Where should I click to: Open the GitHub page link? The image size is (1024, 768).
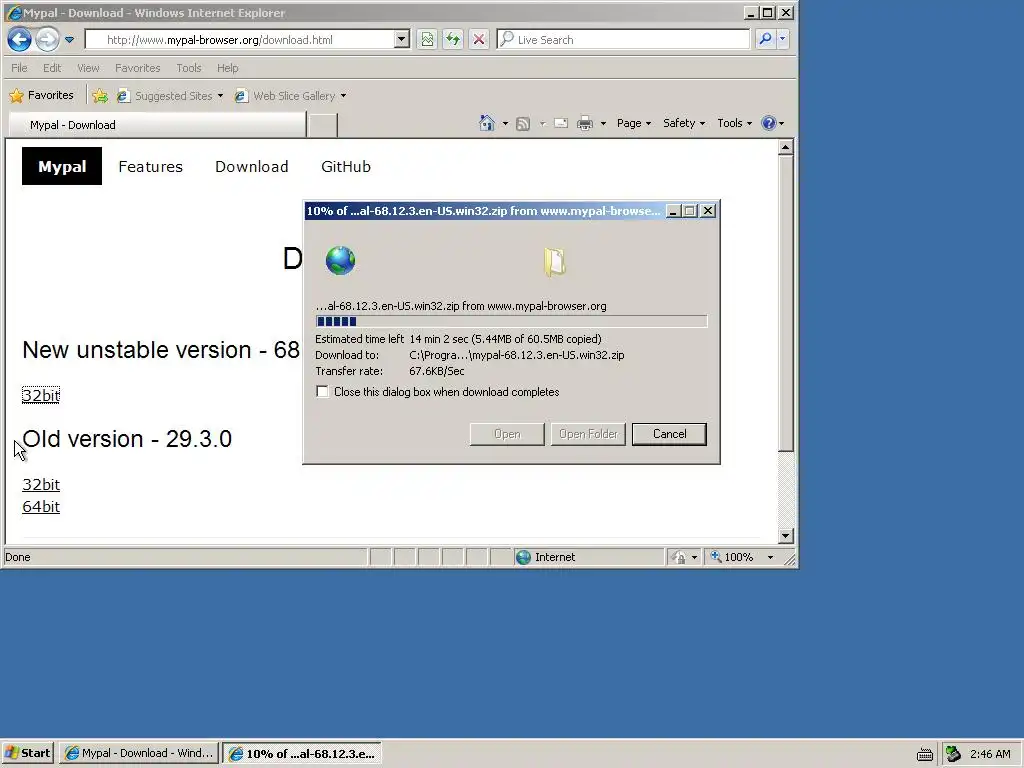coord(345,167)
